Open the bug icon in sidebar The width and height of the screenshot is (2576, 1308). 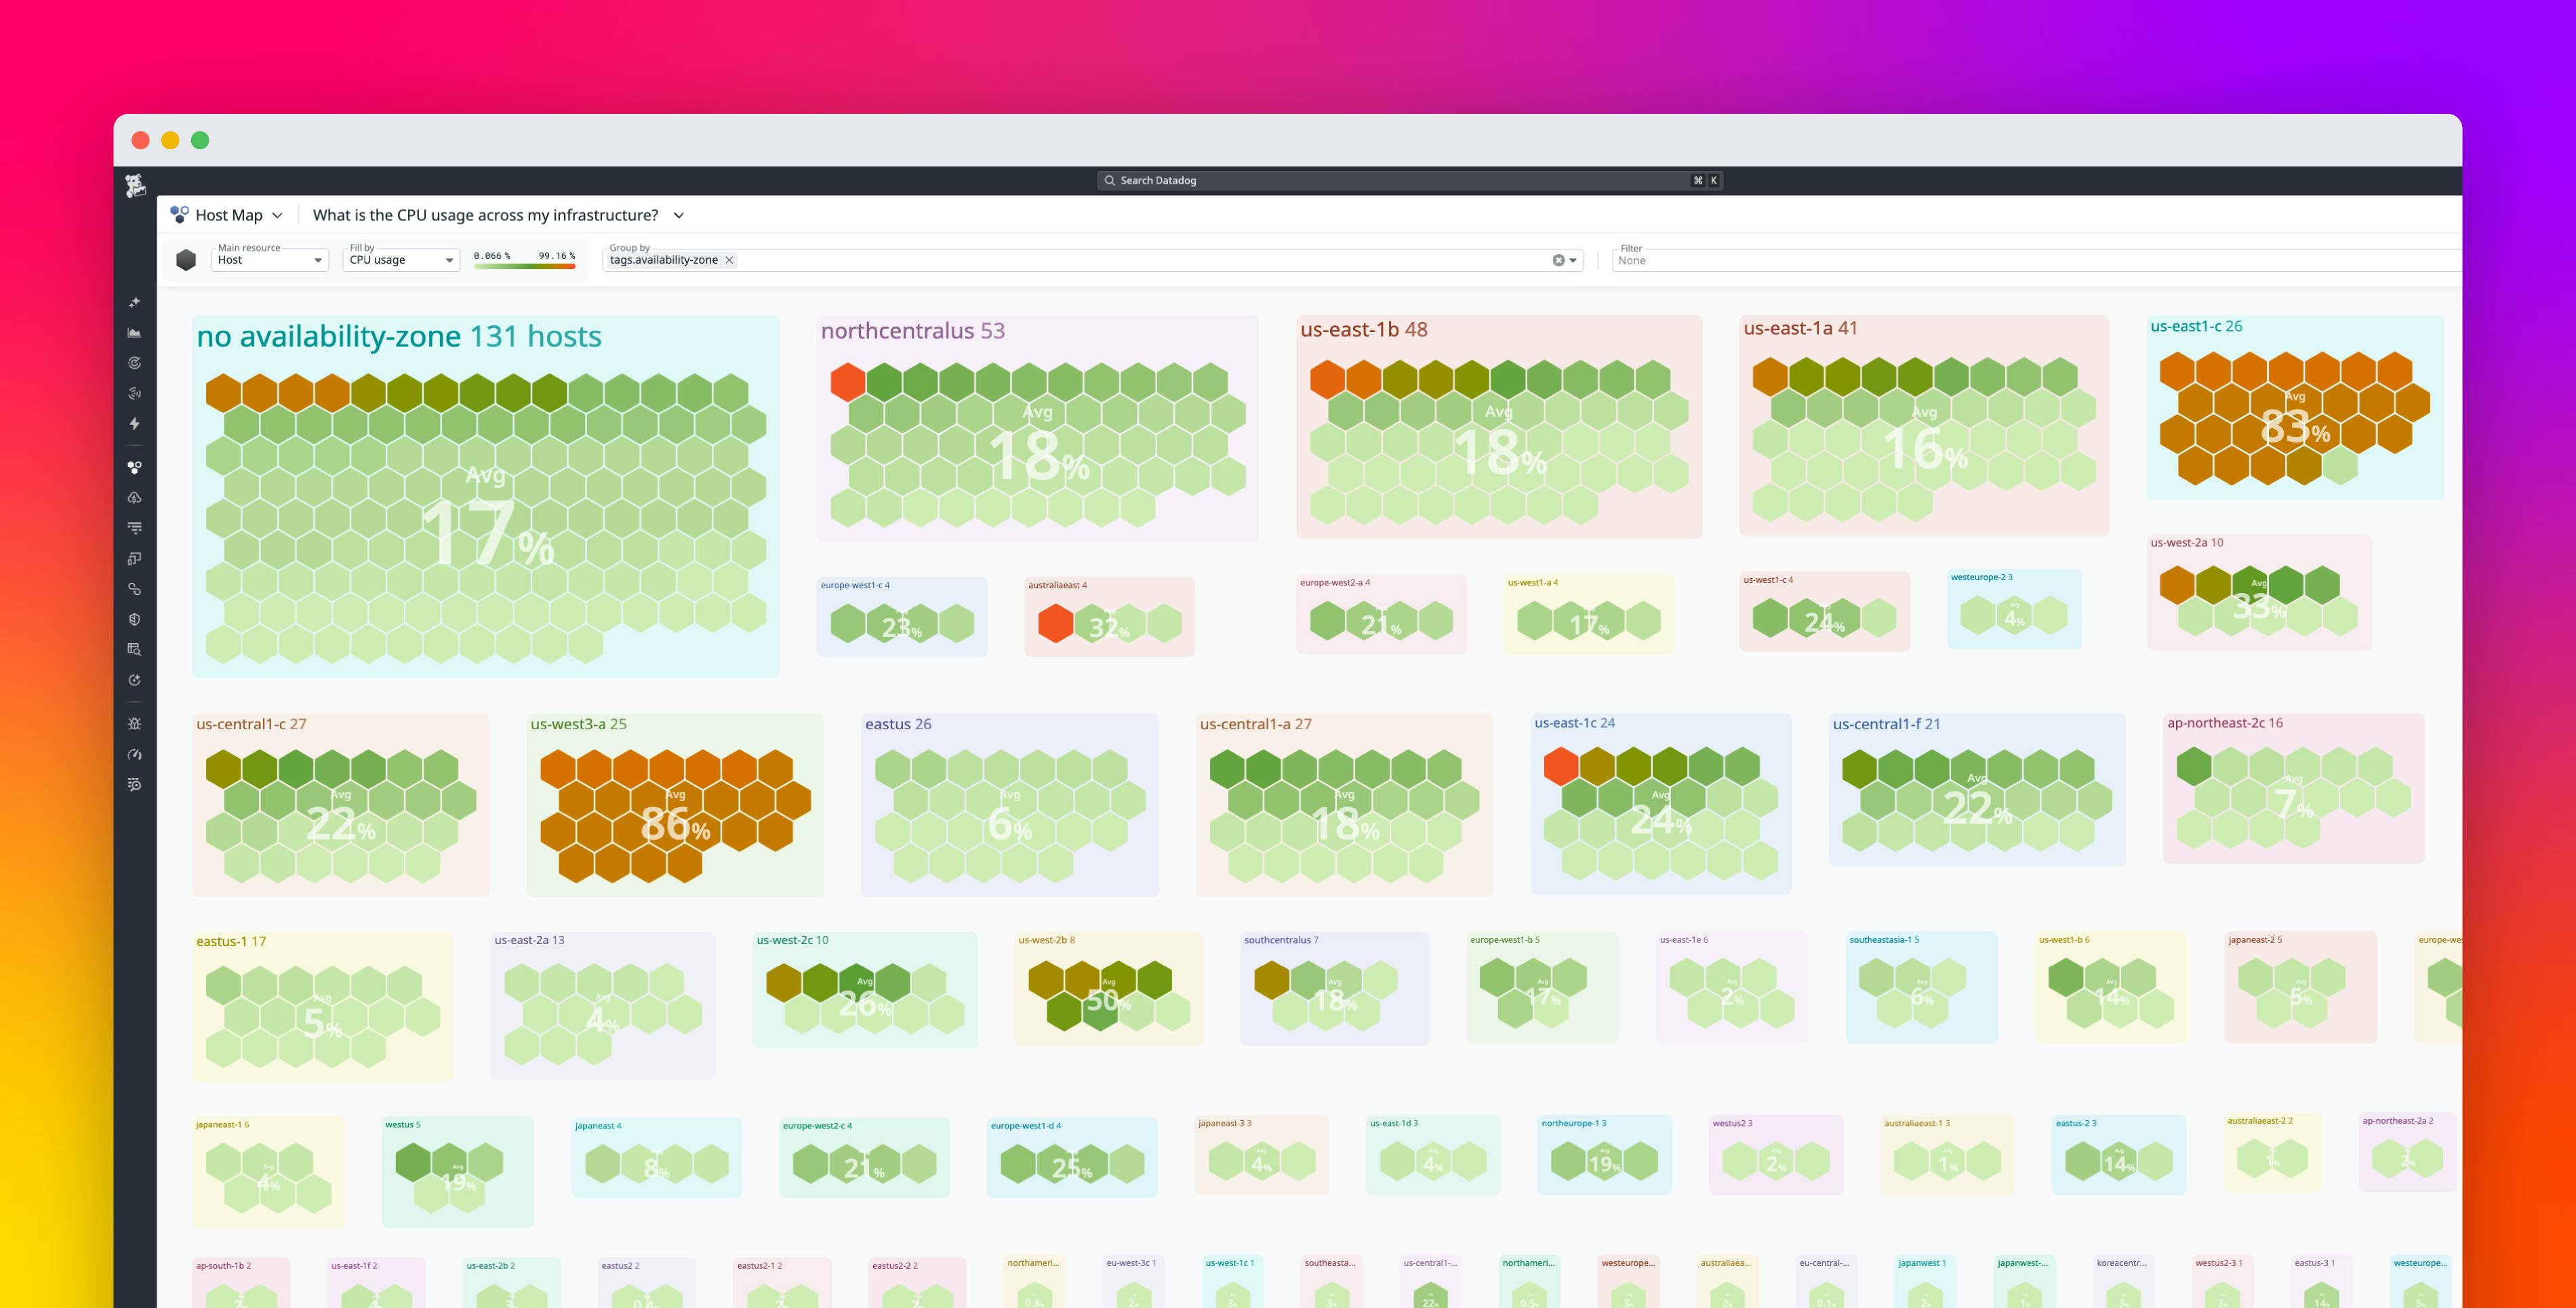pos(135,724)
